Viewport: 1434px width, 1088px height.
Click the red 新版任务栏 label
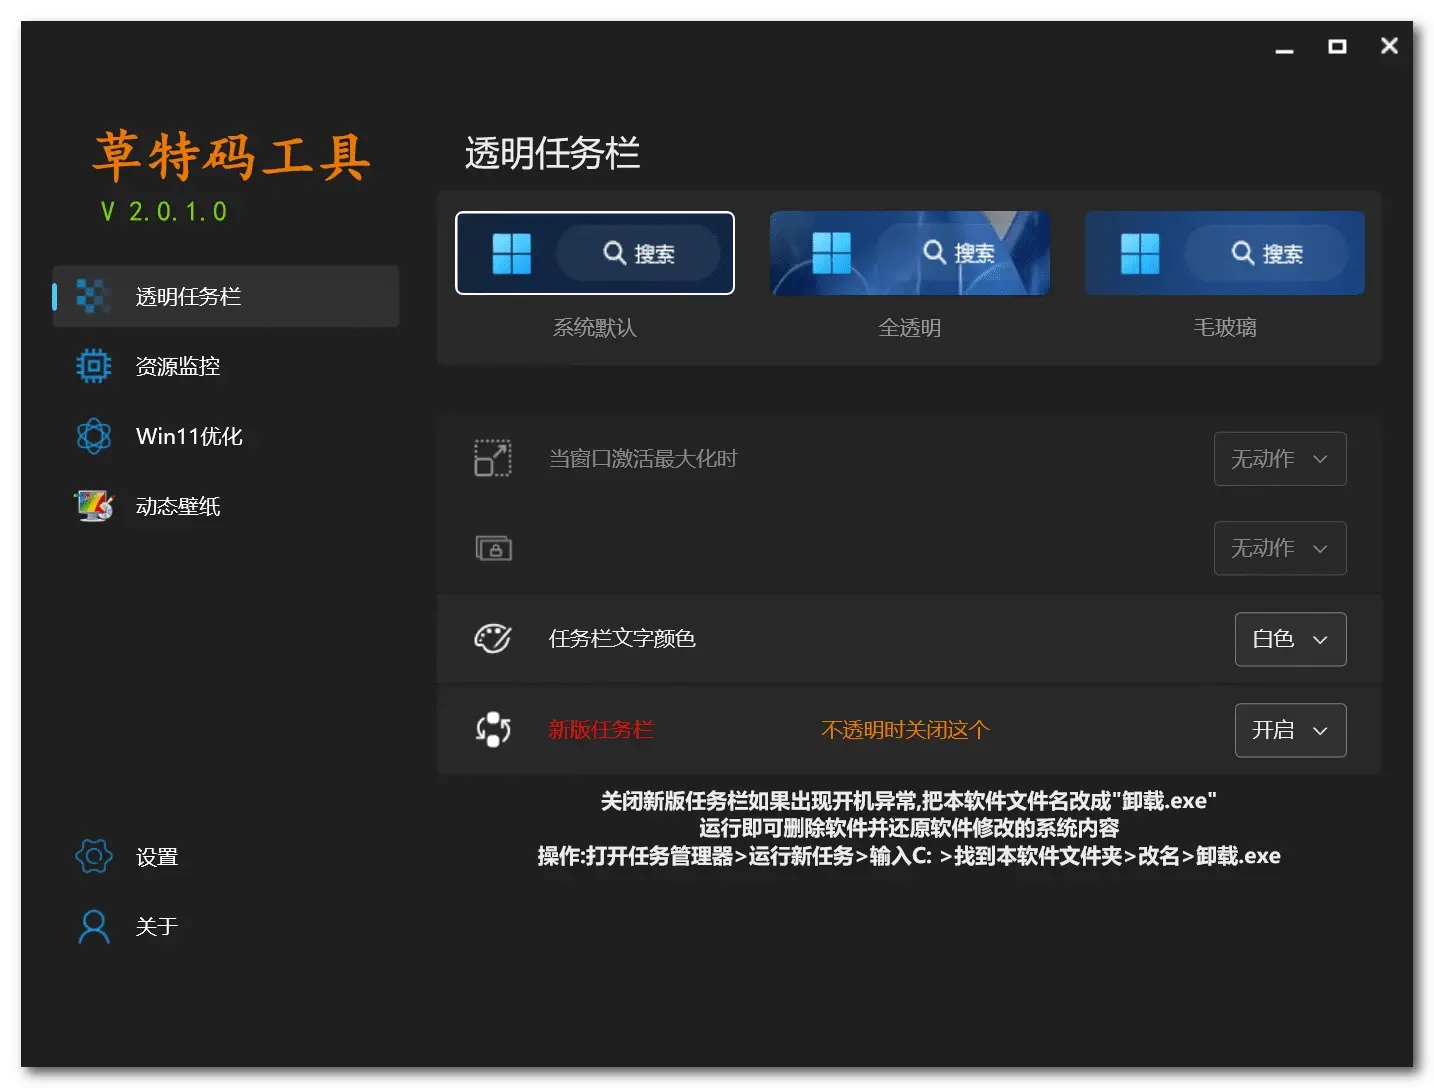(x=600, y=730)
